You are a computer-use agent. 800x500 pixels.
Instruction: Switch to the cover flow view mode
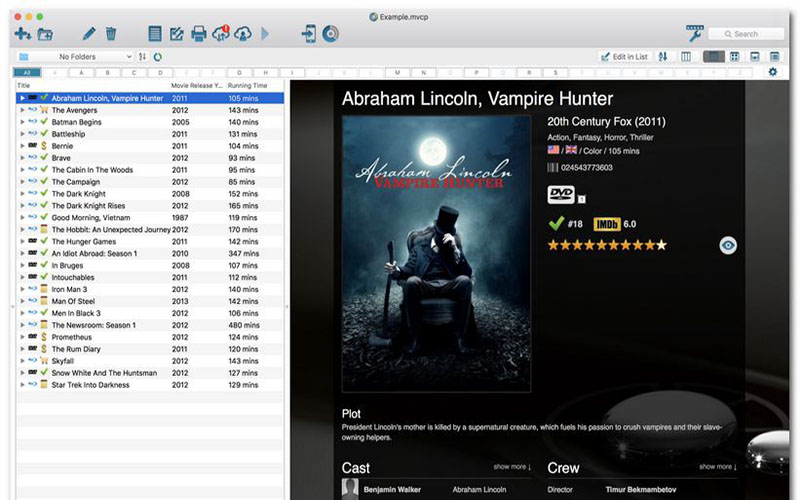(755, 57)
